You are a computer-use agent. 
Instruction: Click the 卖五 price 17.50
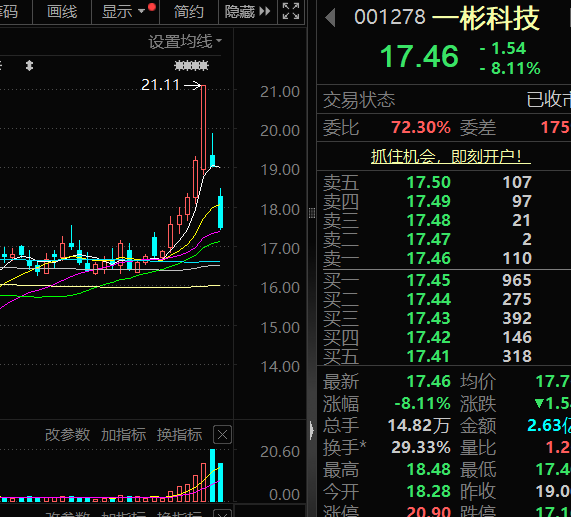click(x=429, y=182)
